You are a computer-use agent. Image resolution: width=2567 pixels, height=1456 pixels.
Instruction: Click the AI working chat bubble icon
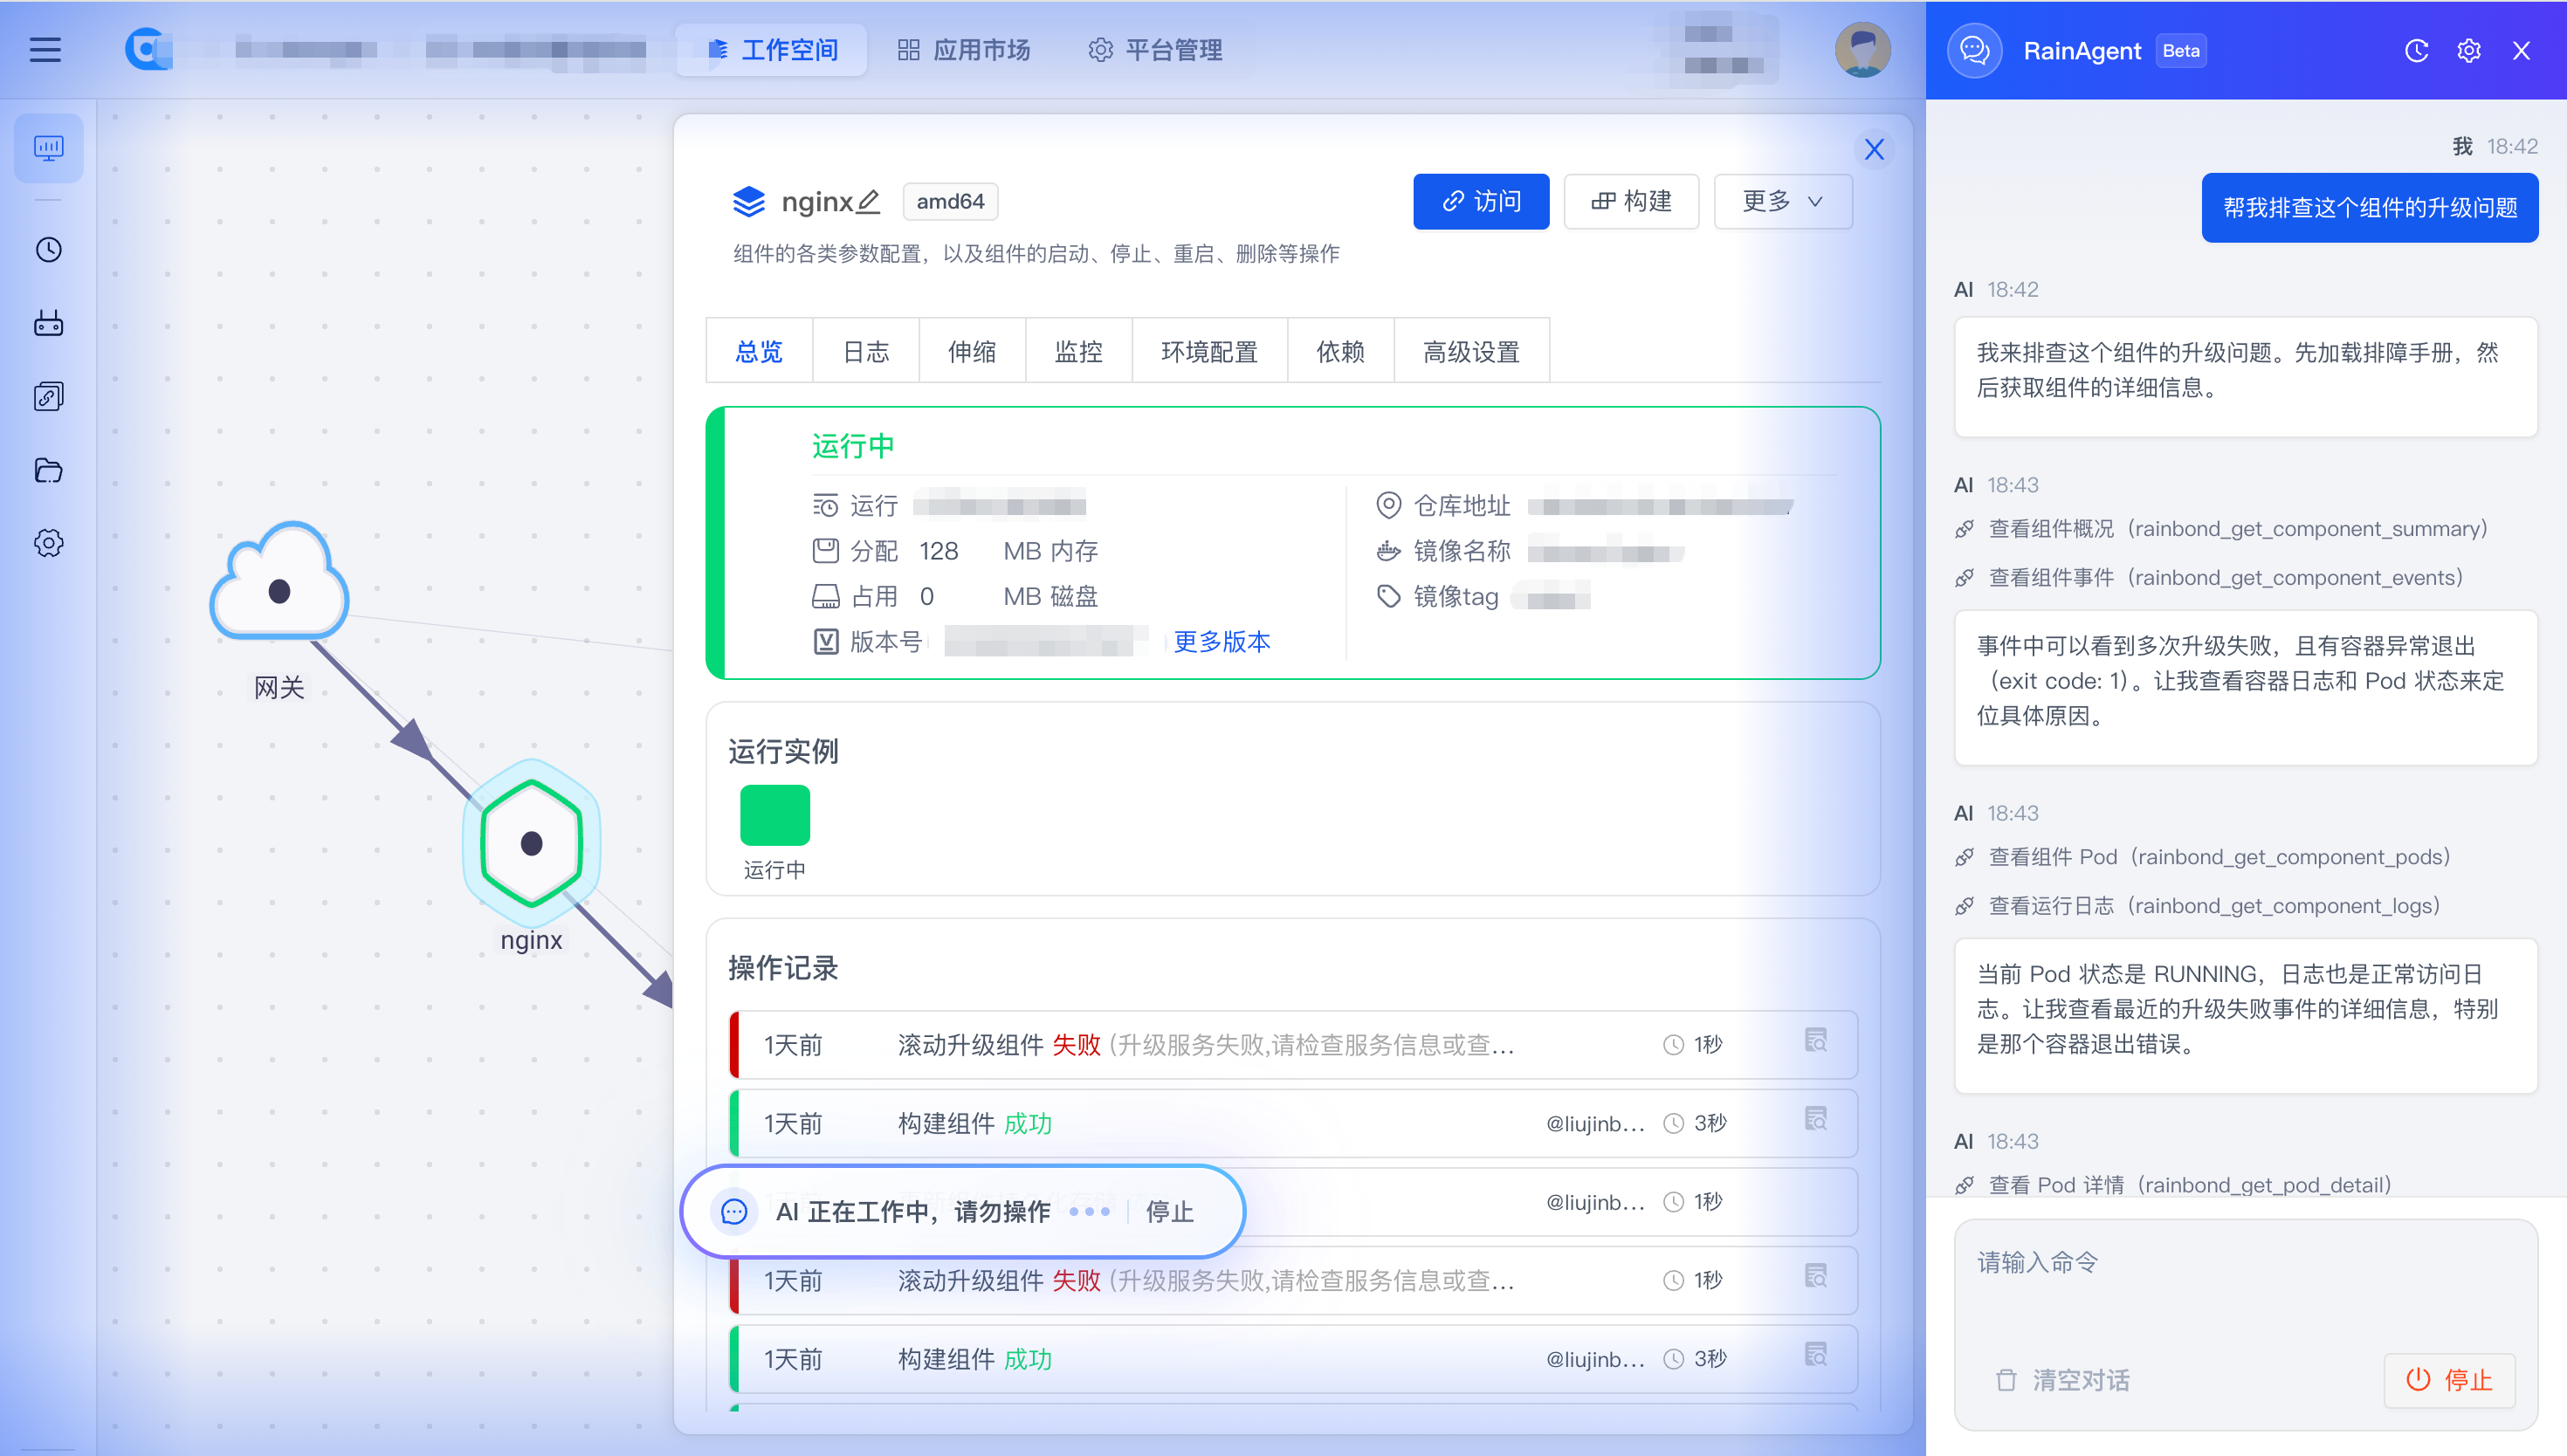tap(734, 1211)
